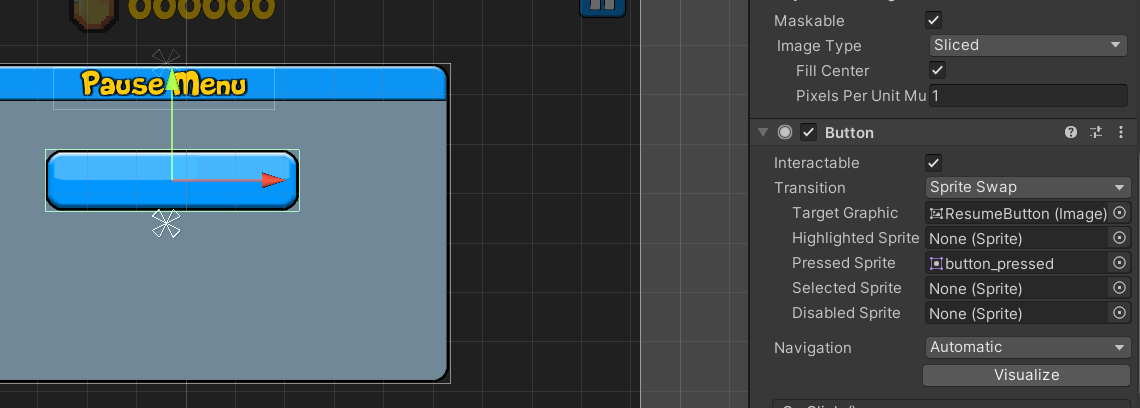
Task: Click the red X-axis move arrow
Action: 273,180
